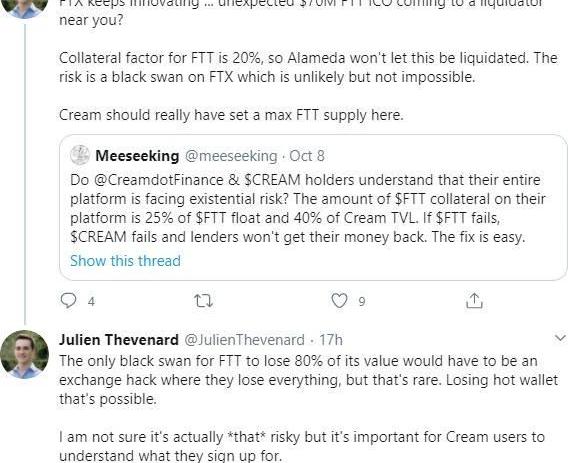Screen dimensions: 568x463
Task: Open the Julien Thevenard display name
Action: (x=119, y=340)
